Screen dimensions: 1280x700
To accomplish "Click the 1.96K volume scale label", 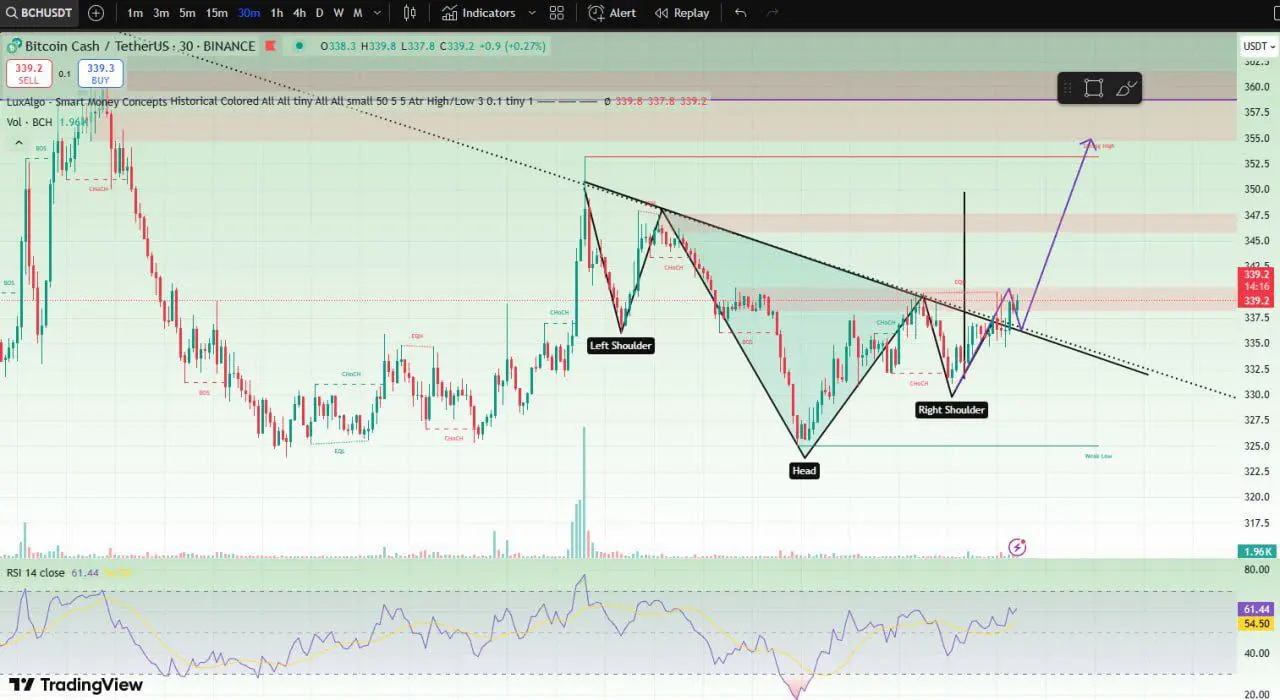I will (x=1256, y=551).
